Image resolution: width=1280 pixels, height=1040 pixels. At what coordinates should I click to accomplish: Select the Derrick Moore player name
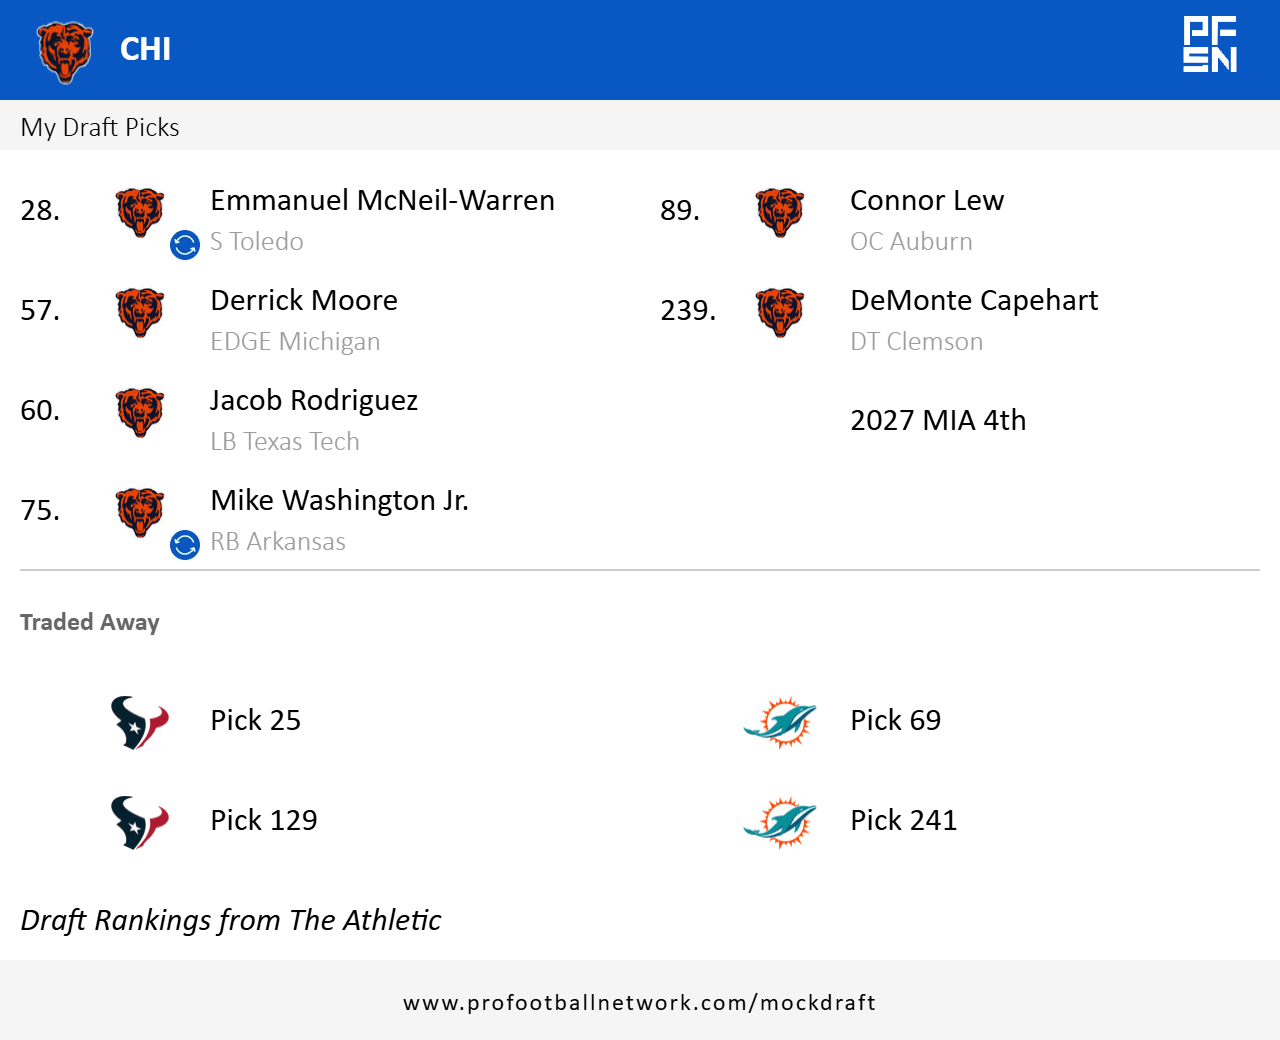[x=304, y=301]
